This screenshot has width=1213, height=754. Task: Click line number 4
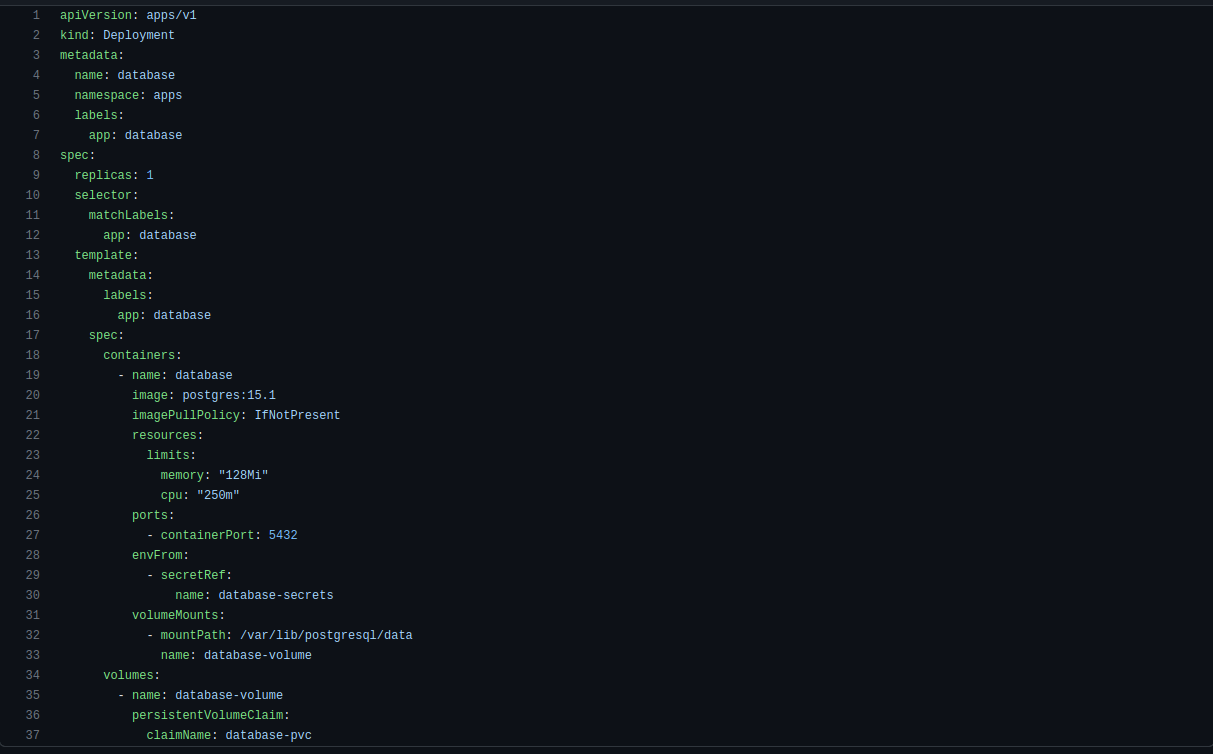[36, 75]
